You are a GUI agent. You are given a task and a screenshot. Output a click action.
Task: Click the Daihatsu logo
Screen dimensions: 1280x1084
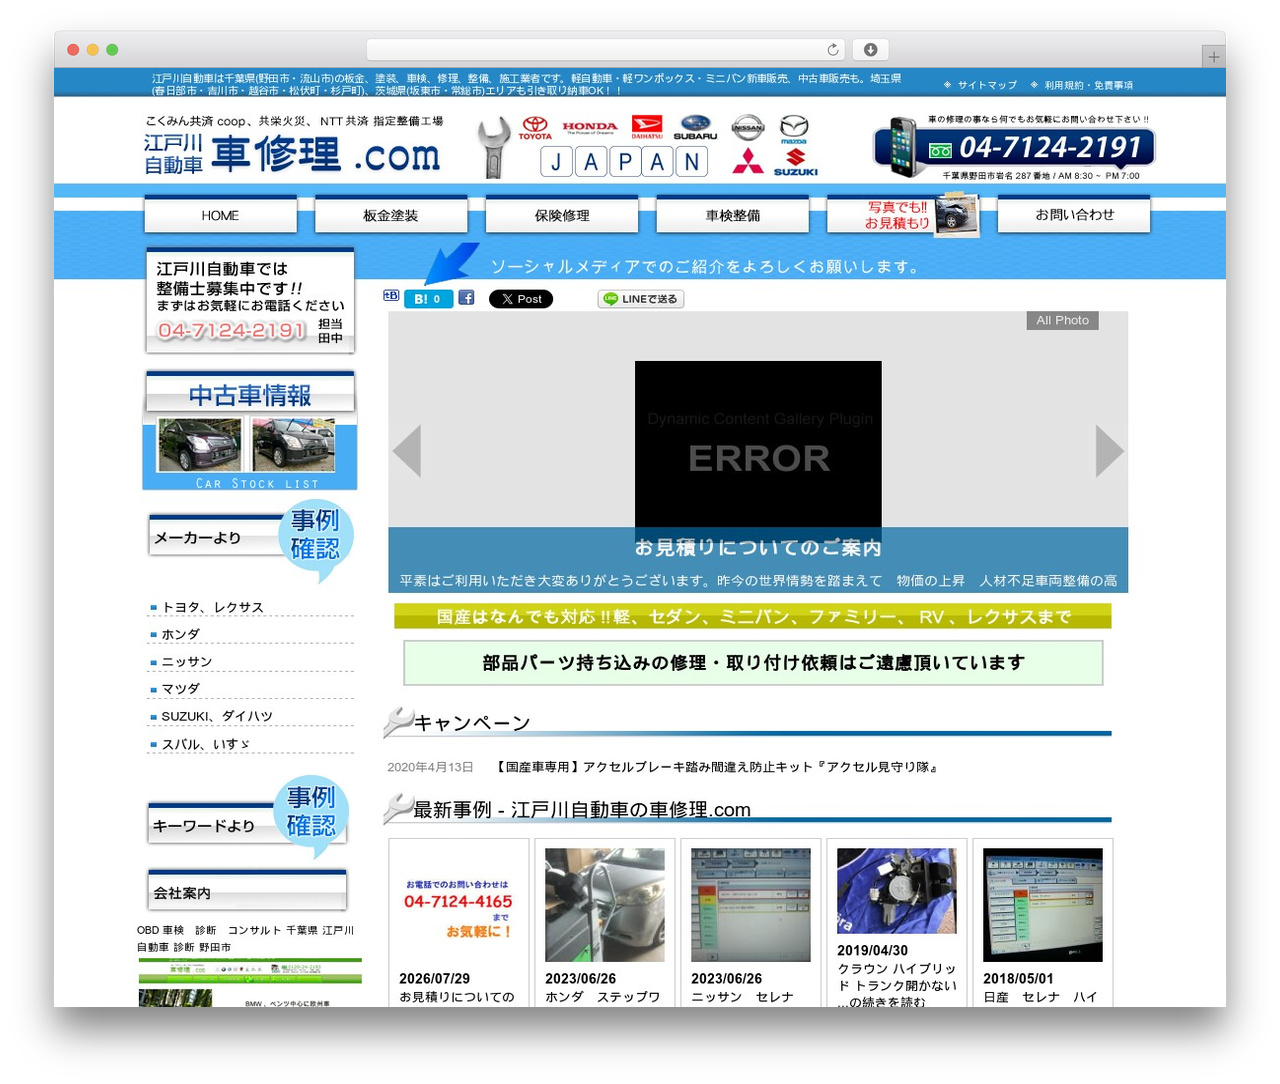[x=647, y=127]
